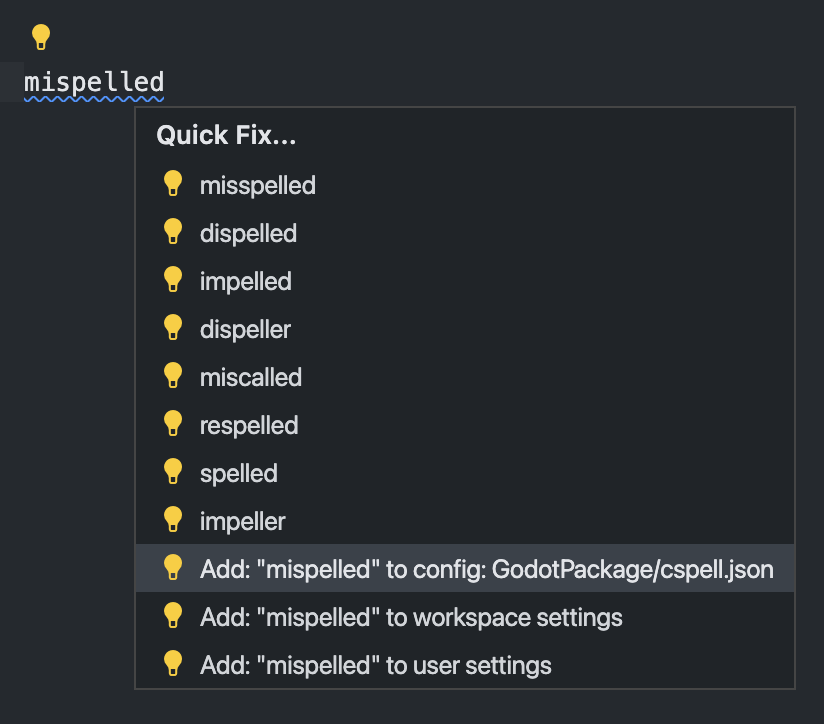Click lightbulb icon beside the cspell.json option
This screenshot has width=824, height=724.
[x=173, y=568]
